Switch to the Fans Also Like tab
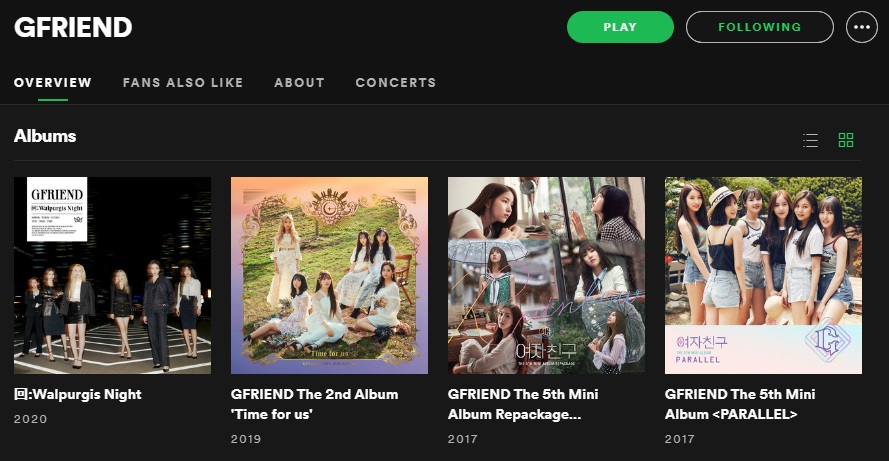 pos(183,83)
